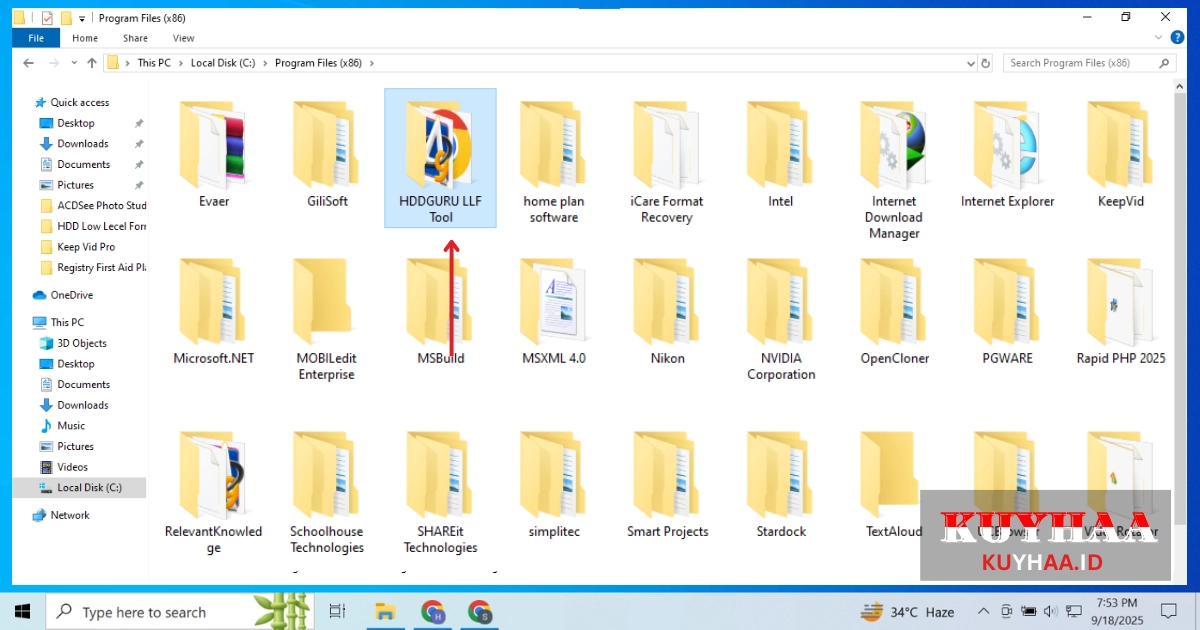Click This PC in the address bar
This screenshot has width=1200, height=630.
pyautogui.click(x=154, y=63)
